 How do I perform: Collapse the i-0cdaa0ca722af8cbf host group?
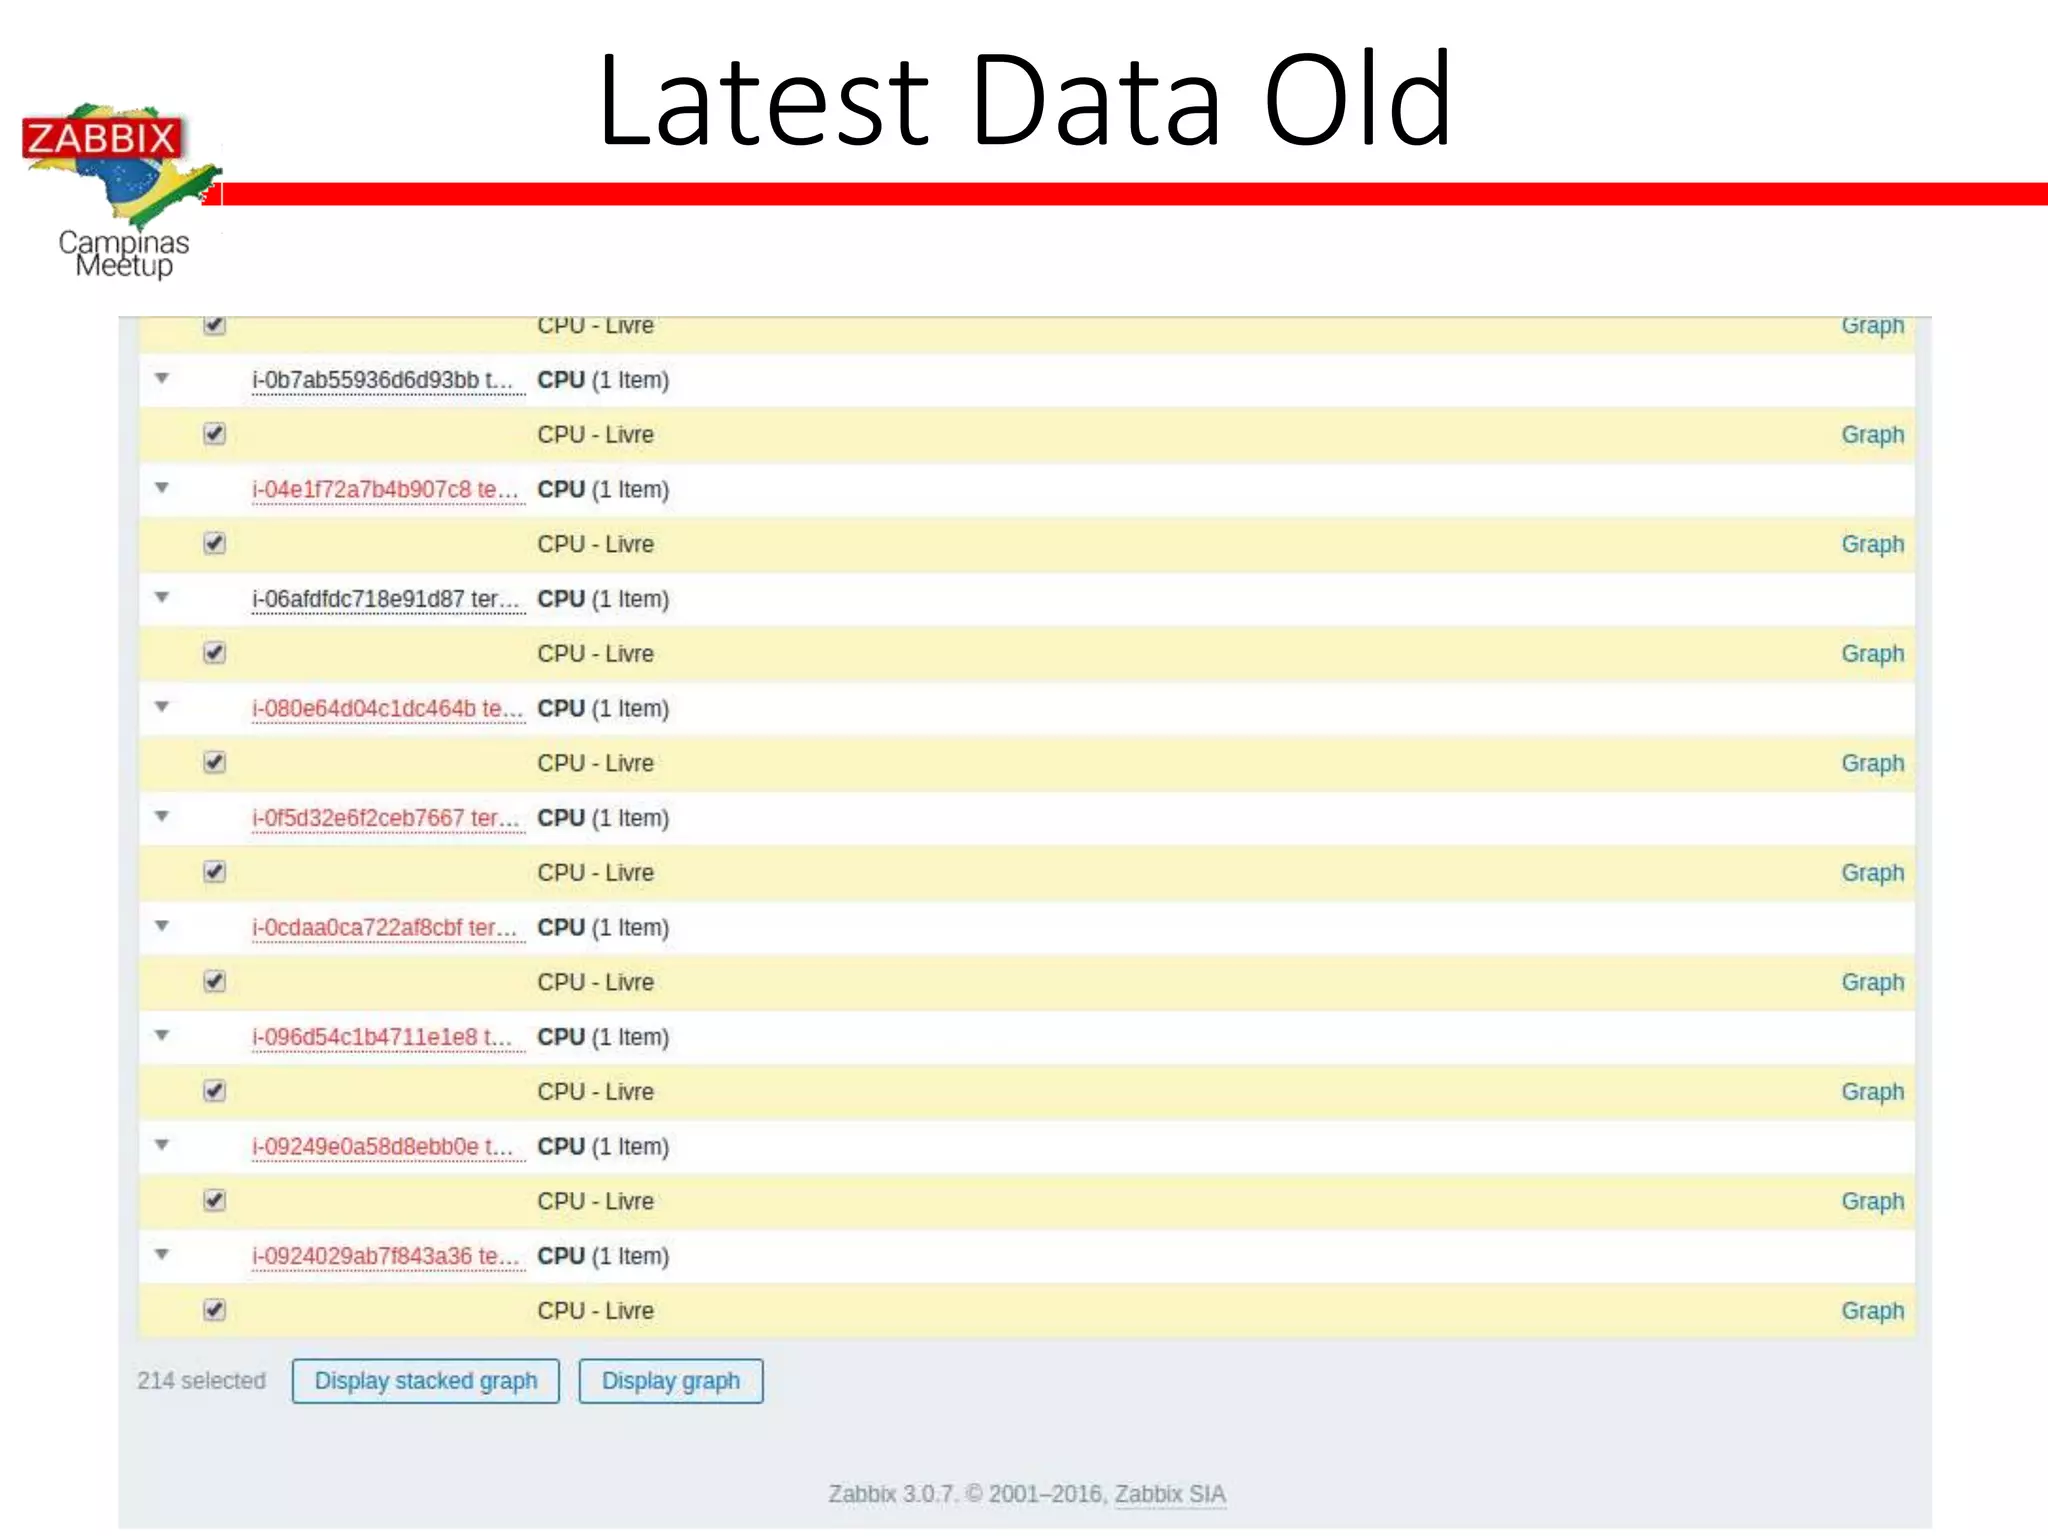pyautogui.click(x=162, y=926)
